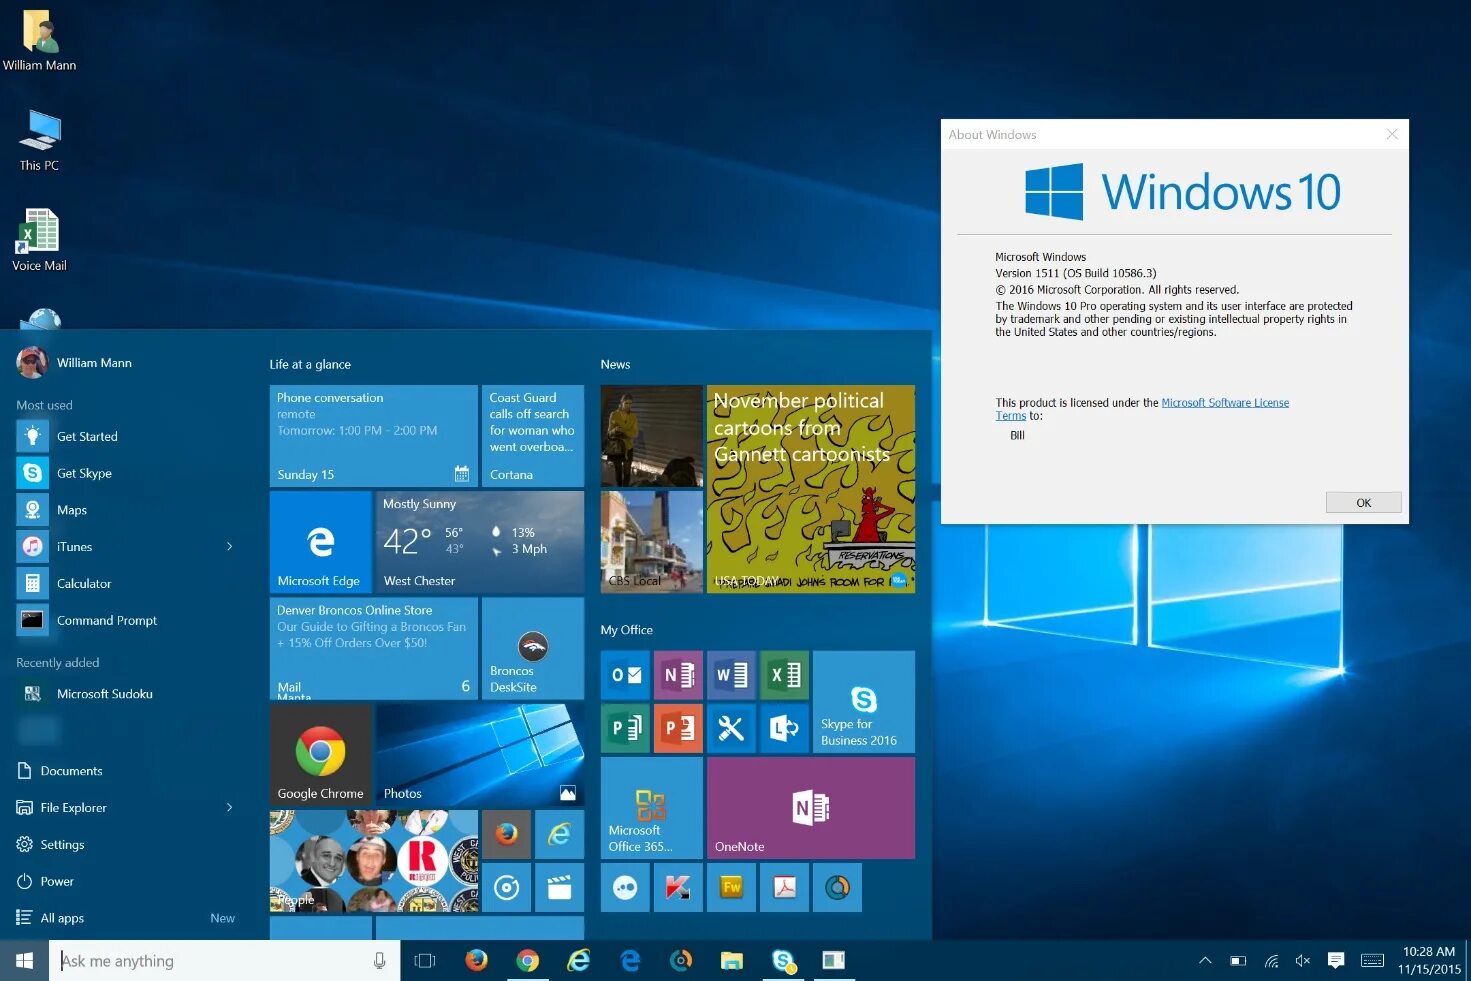Viewport: 1471px width, 981px height.
Task: Open the Outlook mail tile
Action: (x=625, y=675)
